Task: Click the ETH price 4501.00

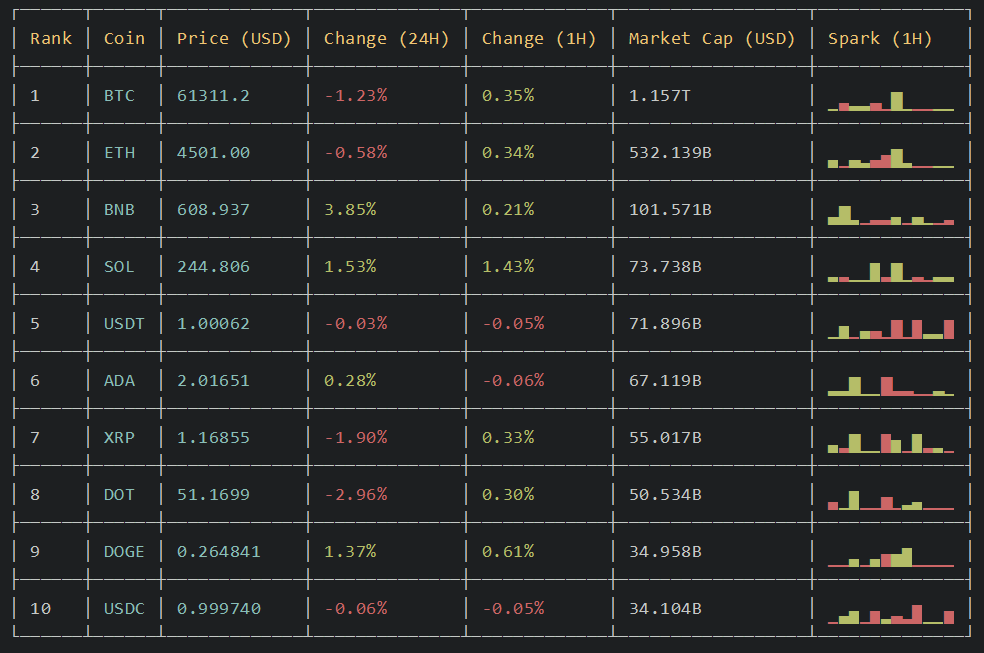Action: [213, 153]
